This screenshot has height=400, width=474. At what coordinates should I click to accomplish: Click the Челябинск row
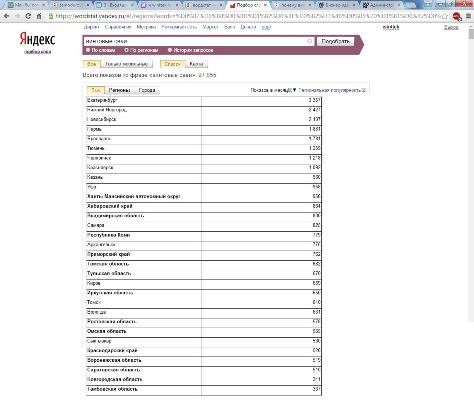coord(204,158)
